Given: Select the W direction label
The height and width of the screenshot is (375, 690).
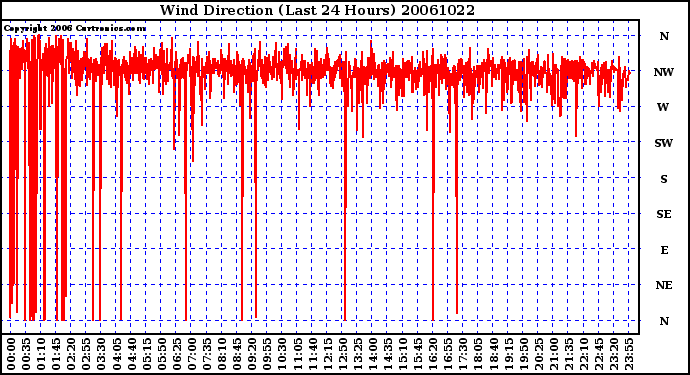Looking at the screenshot, I should pos(663,107).
